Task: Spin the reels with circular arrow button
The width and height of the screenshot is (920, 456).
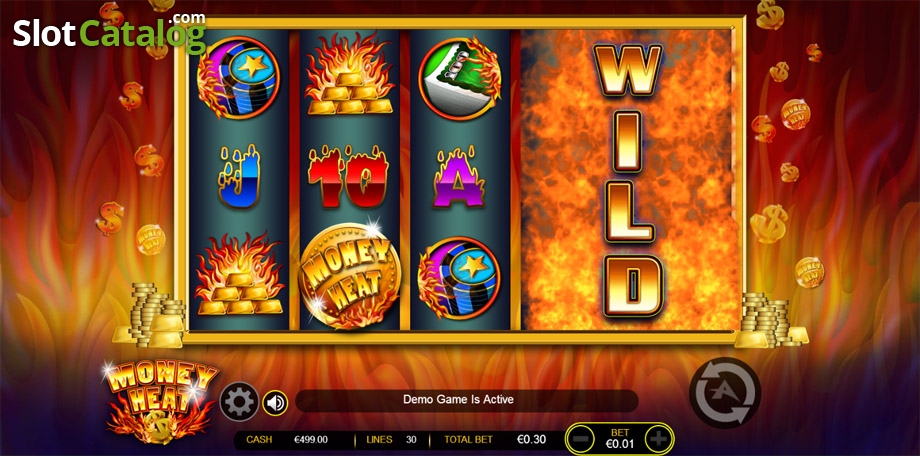Action: tap(725, 392)
